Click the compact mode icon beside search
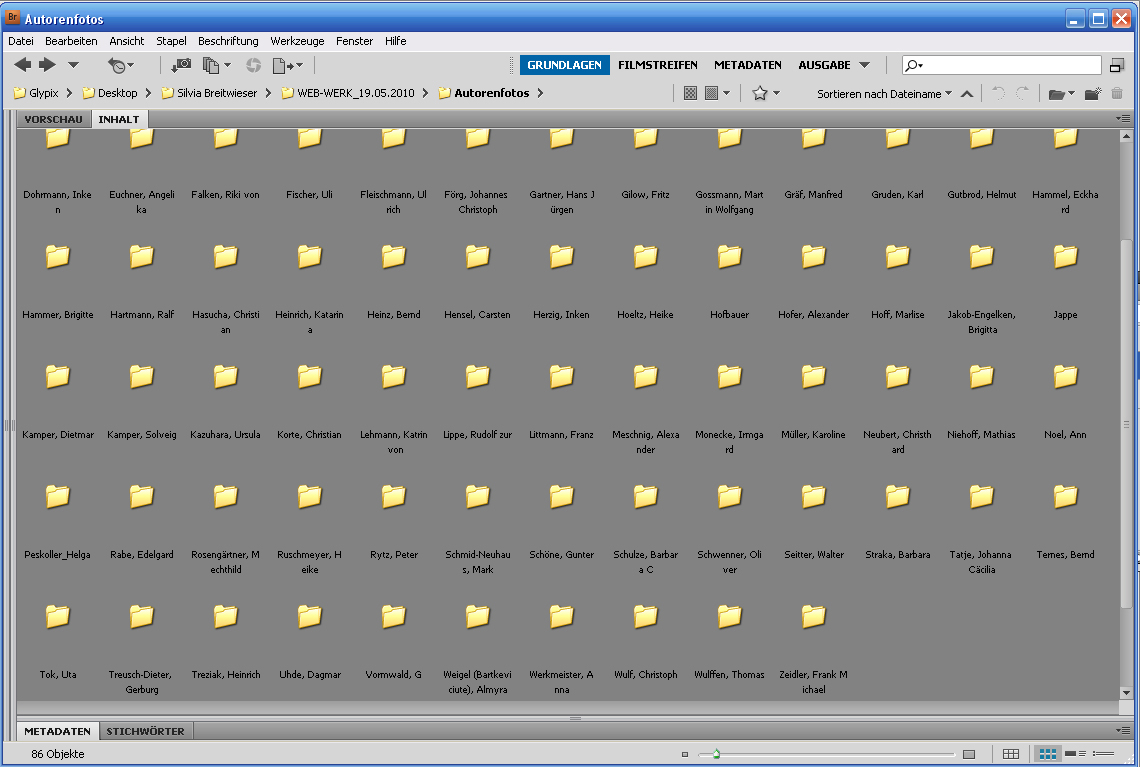Image resolution: width=1140 pixels, height=767 pixels. tap(1117, 65)
